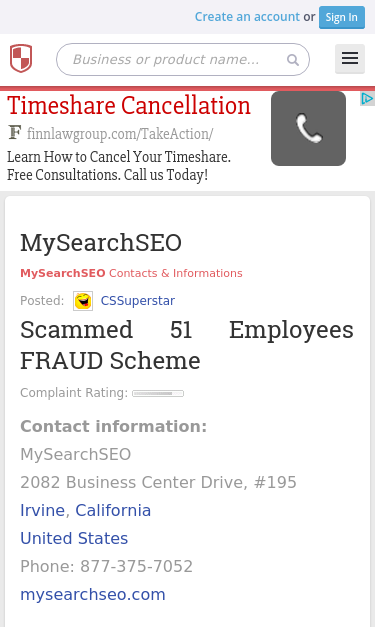Open MySearchSEO Contacts & Informations link
This screenshot has width=375, height=627.
pos(131,273)
